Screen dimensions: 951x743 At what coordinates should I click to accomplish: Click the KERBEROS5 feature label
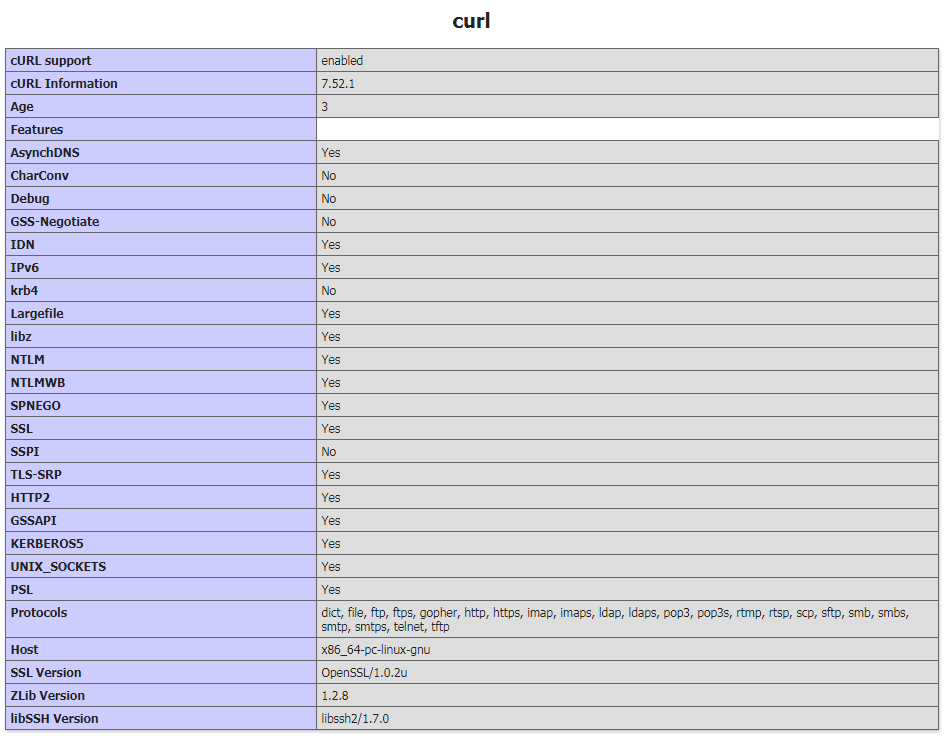click(47, 544)
